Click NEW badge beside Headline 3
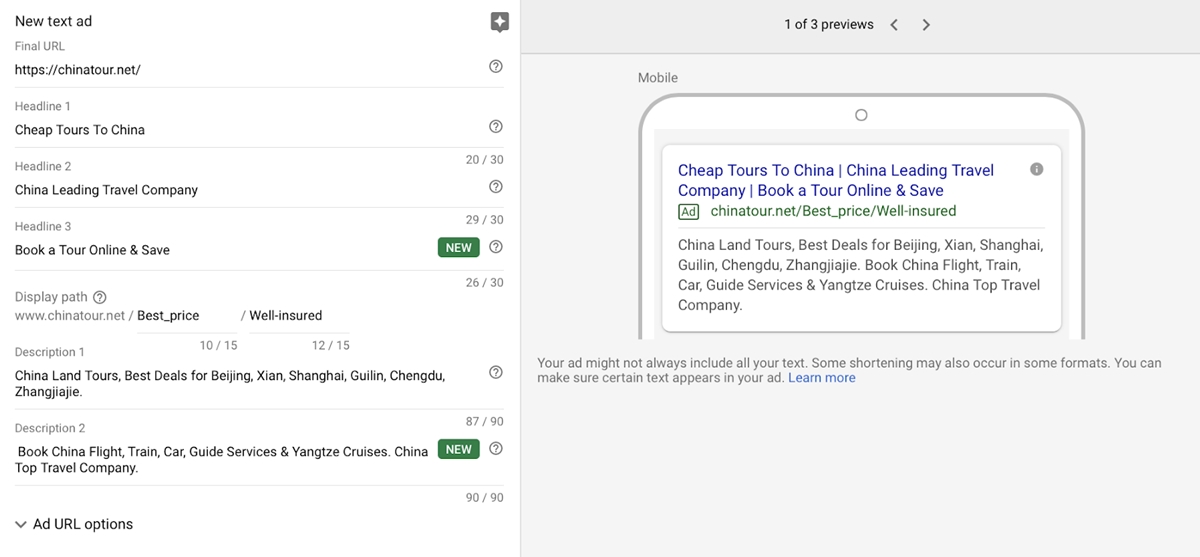Viewport: 1200px width, 557px height. 458,248
